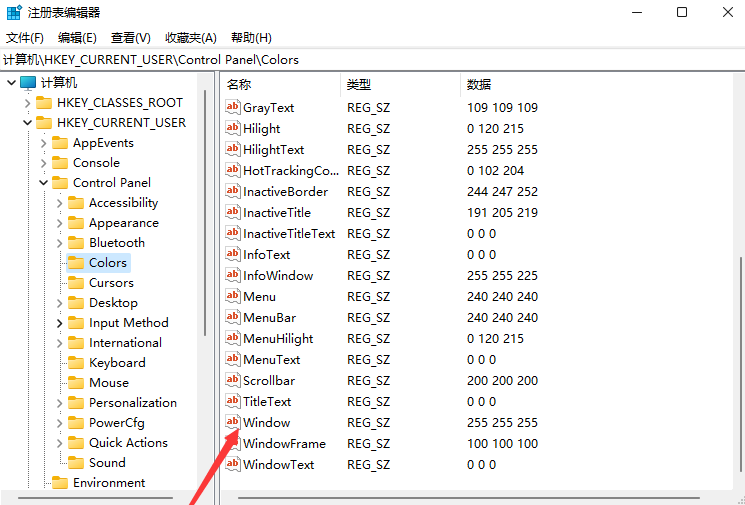Open the 收藏夹(A) favorites menu
The height and width of the screenshot is (505, 745).
click(190, 38)
